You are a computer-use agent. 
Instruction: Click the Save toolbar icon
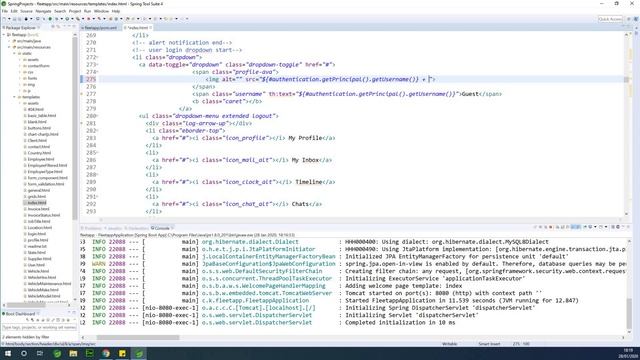point(14,19)
